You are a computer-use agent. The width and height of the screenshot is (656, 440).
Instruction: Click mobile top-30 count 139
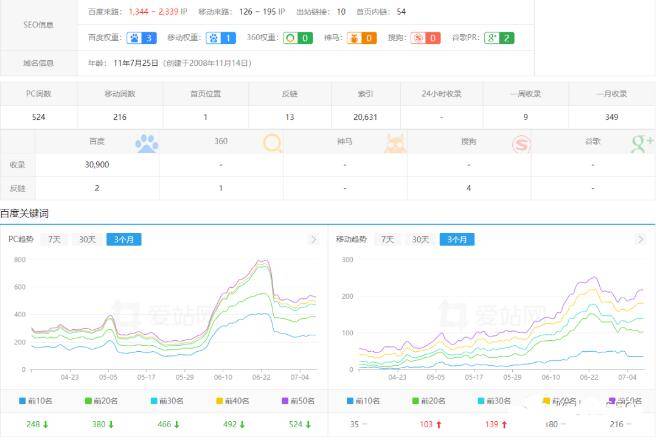point(492,424)
